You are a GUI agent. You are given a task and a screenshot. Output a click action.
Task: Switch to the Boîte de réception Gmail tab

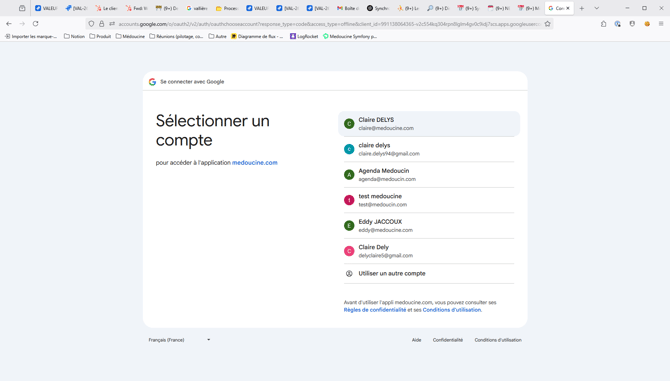point(347,8)
